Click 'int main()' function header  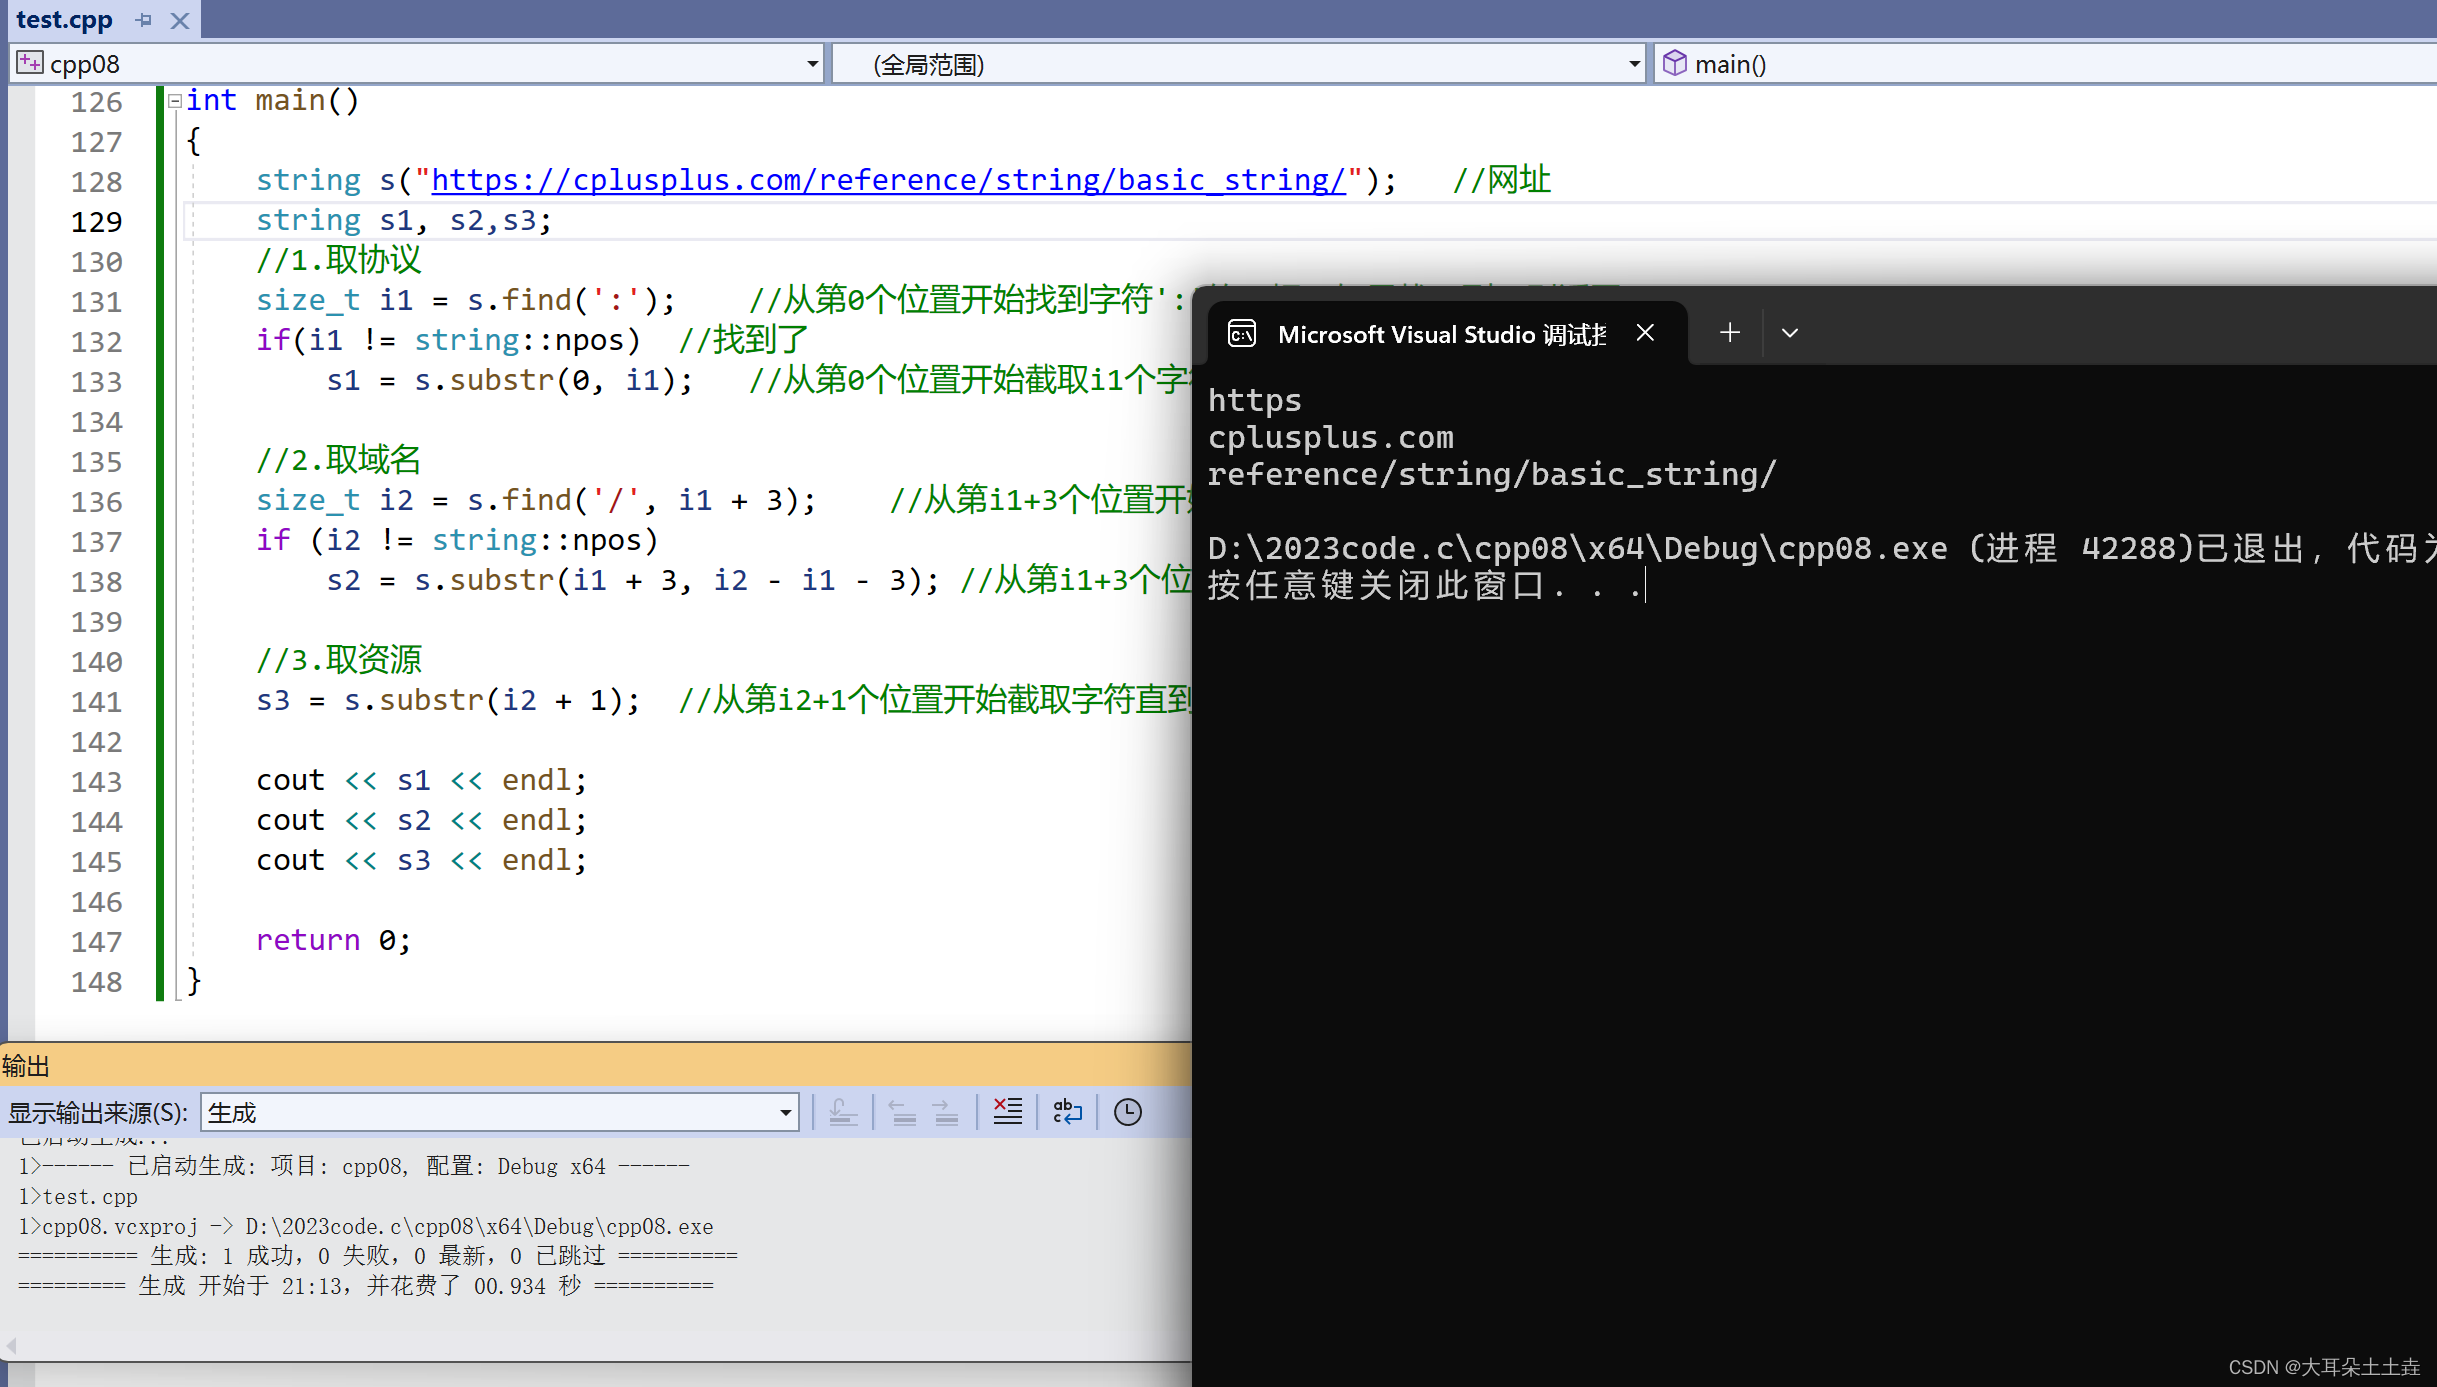272,100
